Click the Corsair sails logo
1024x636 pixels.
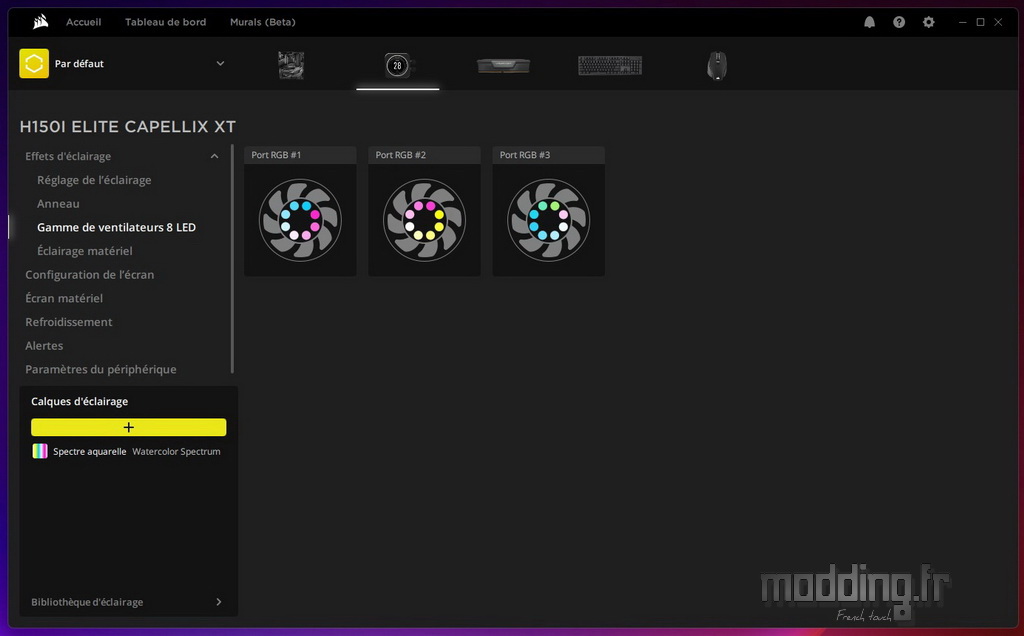40,22
